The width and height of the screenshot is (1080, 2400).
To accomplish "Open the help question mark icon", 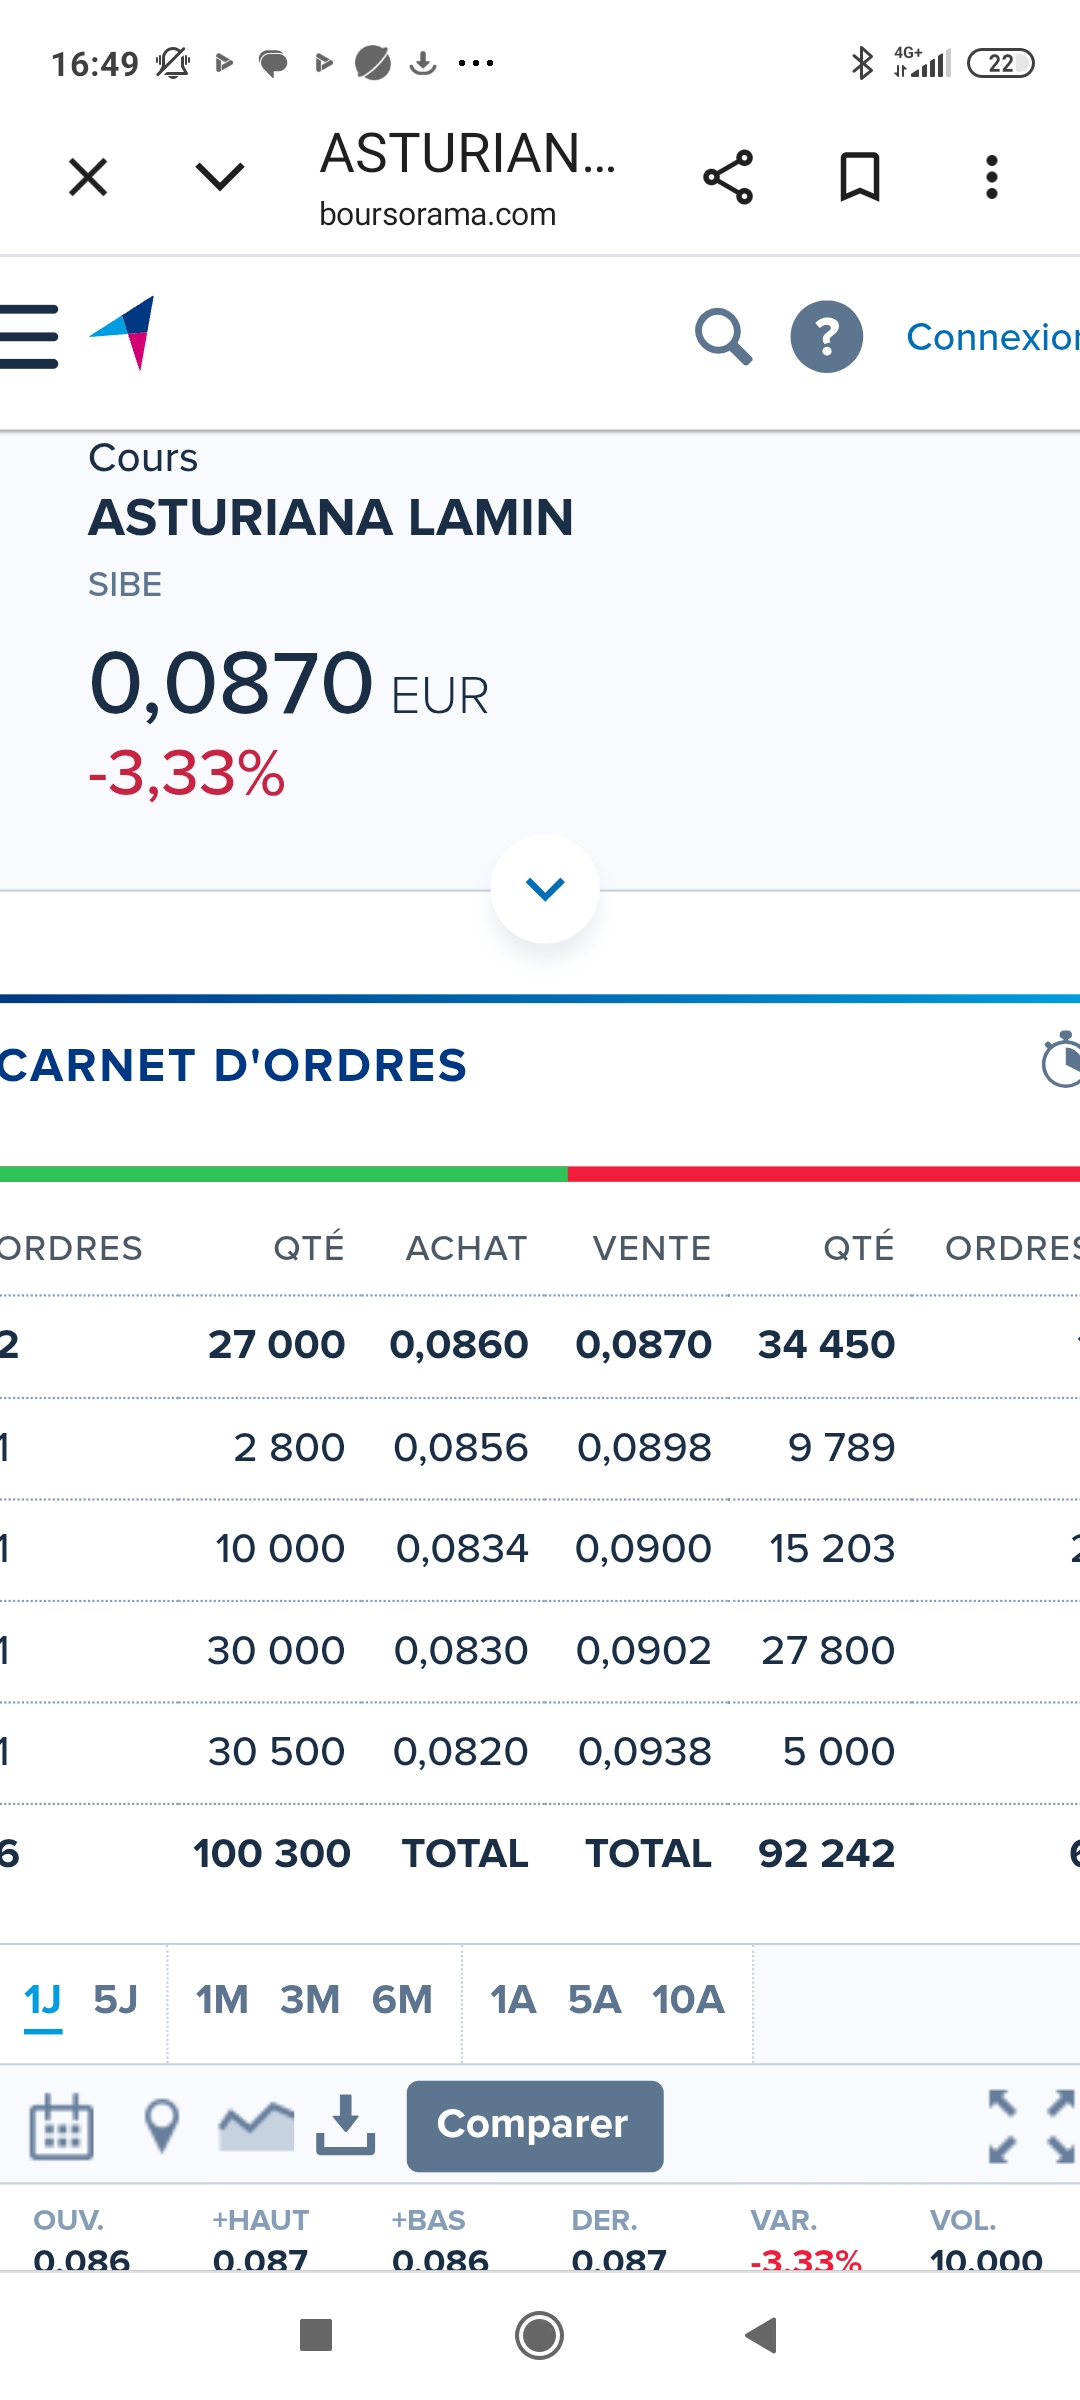I will pos(827,337).
